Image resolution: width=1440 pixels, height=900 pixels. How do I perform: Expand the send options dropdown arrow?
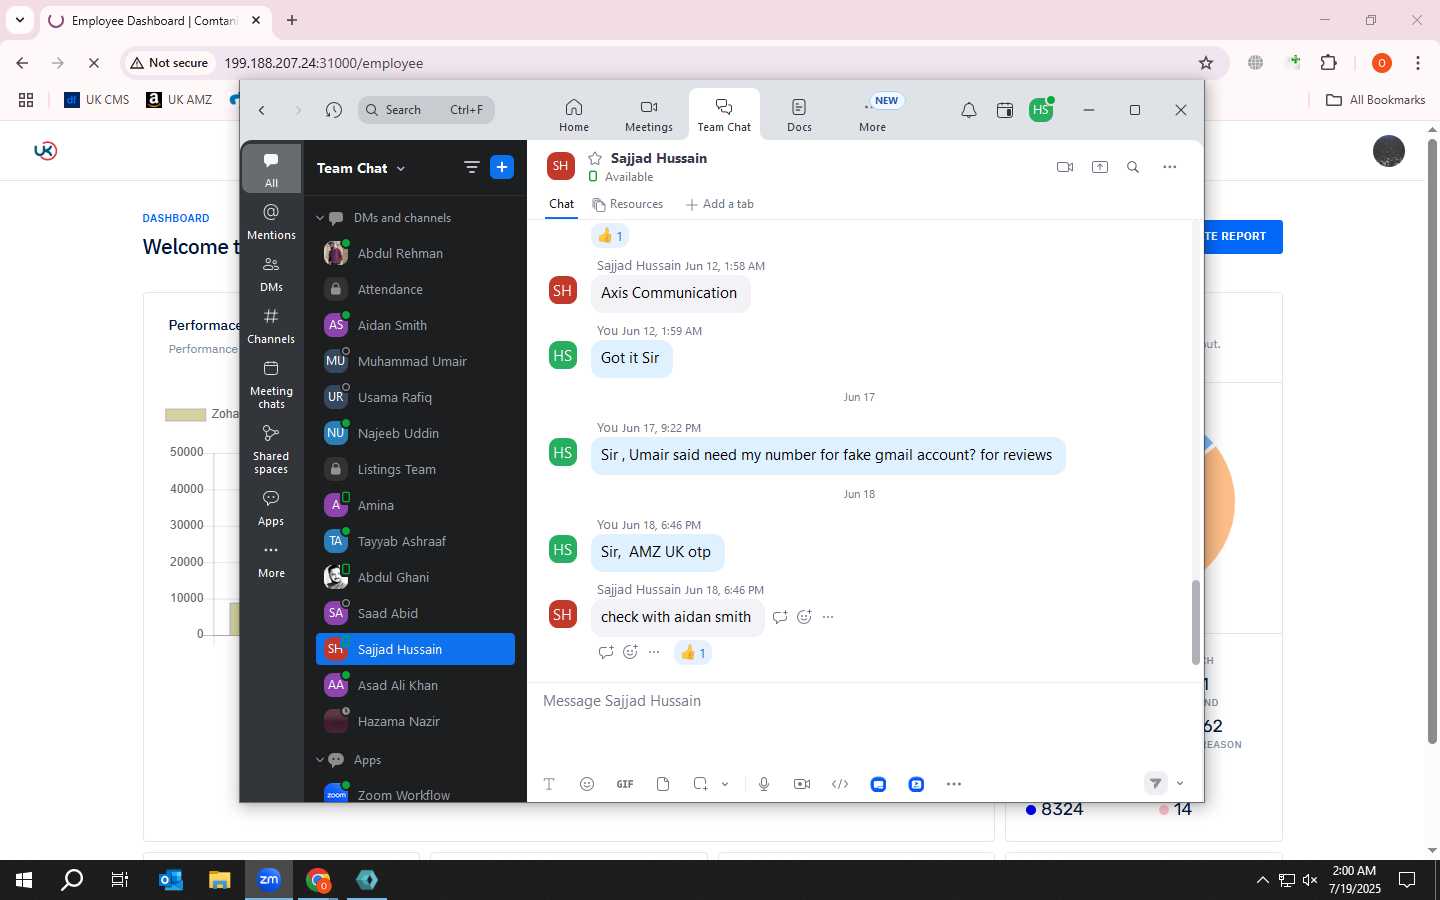pyautogui.click(x=1180, y=783)
